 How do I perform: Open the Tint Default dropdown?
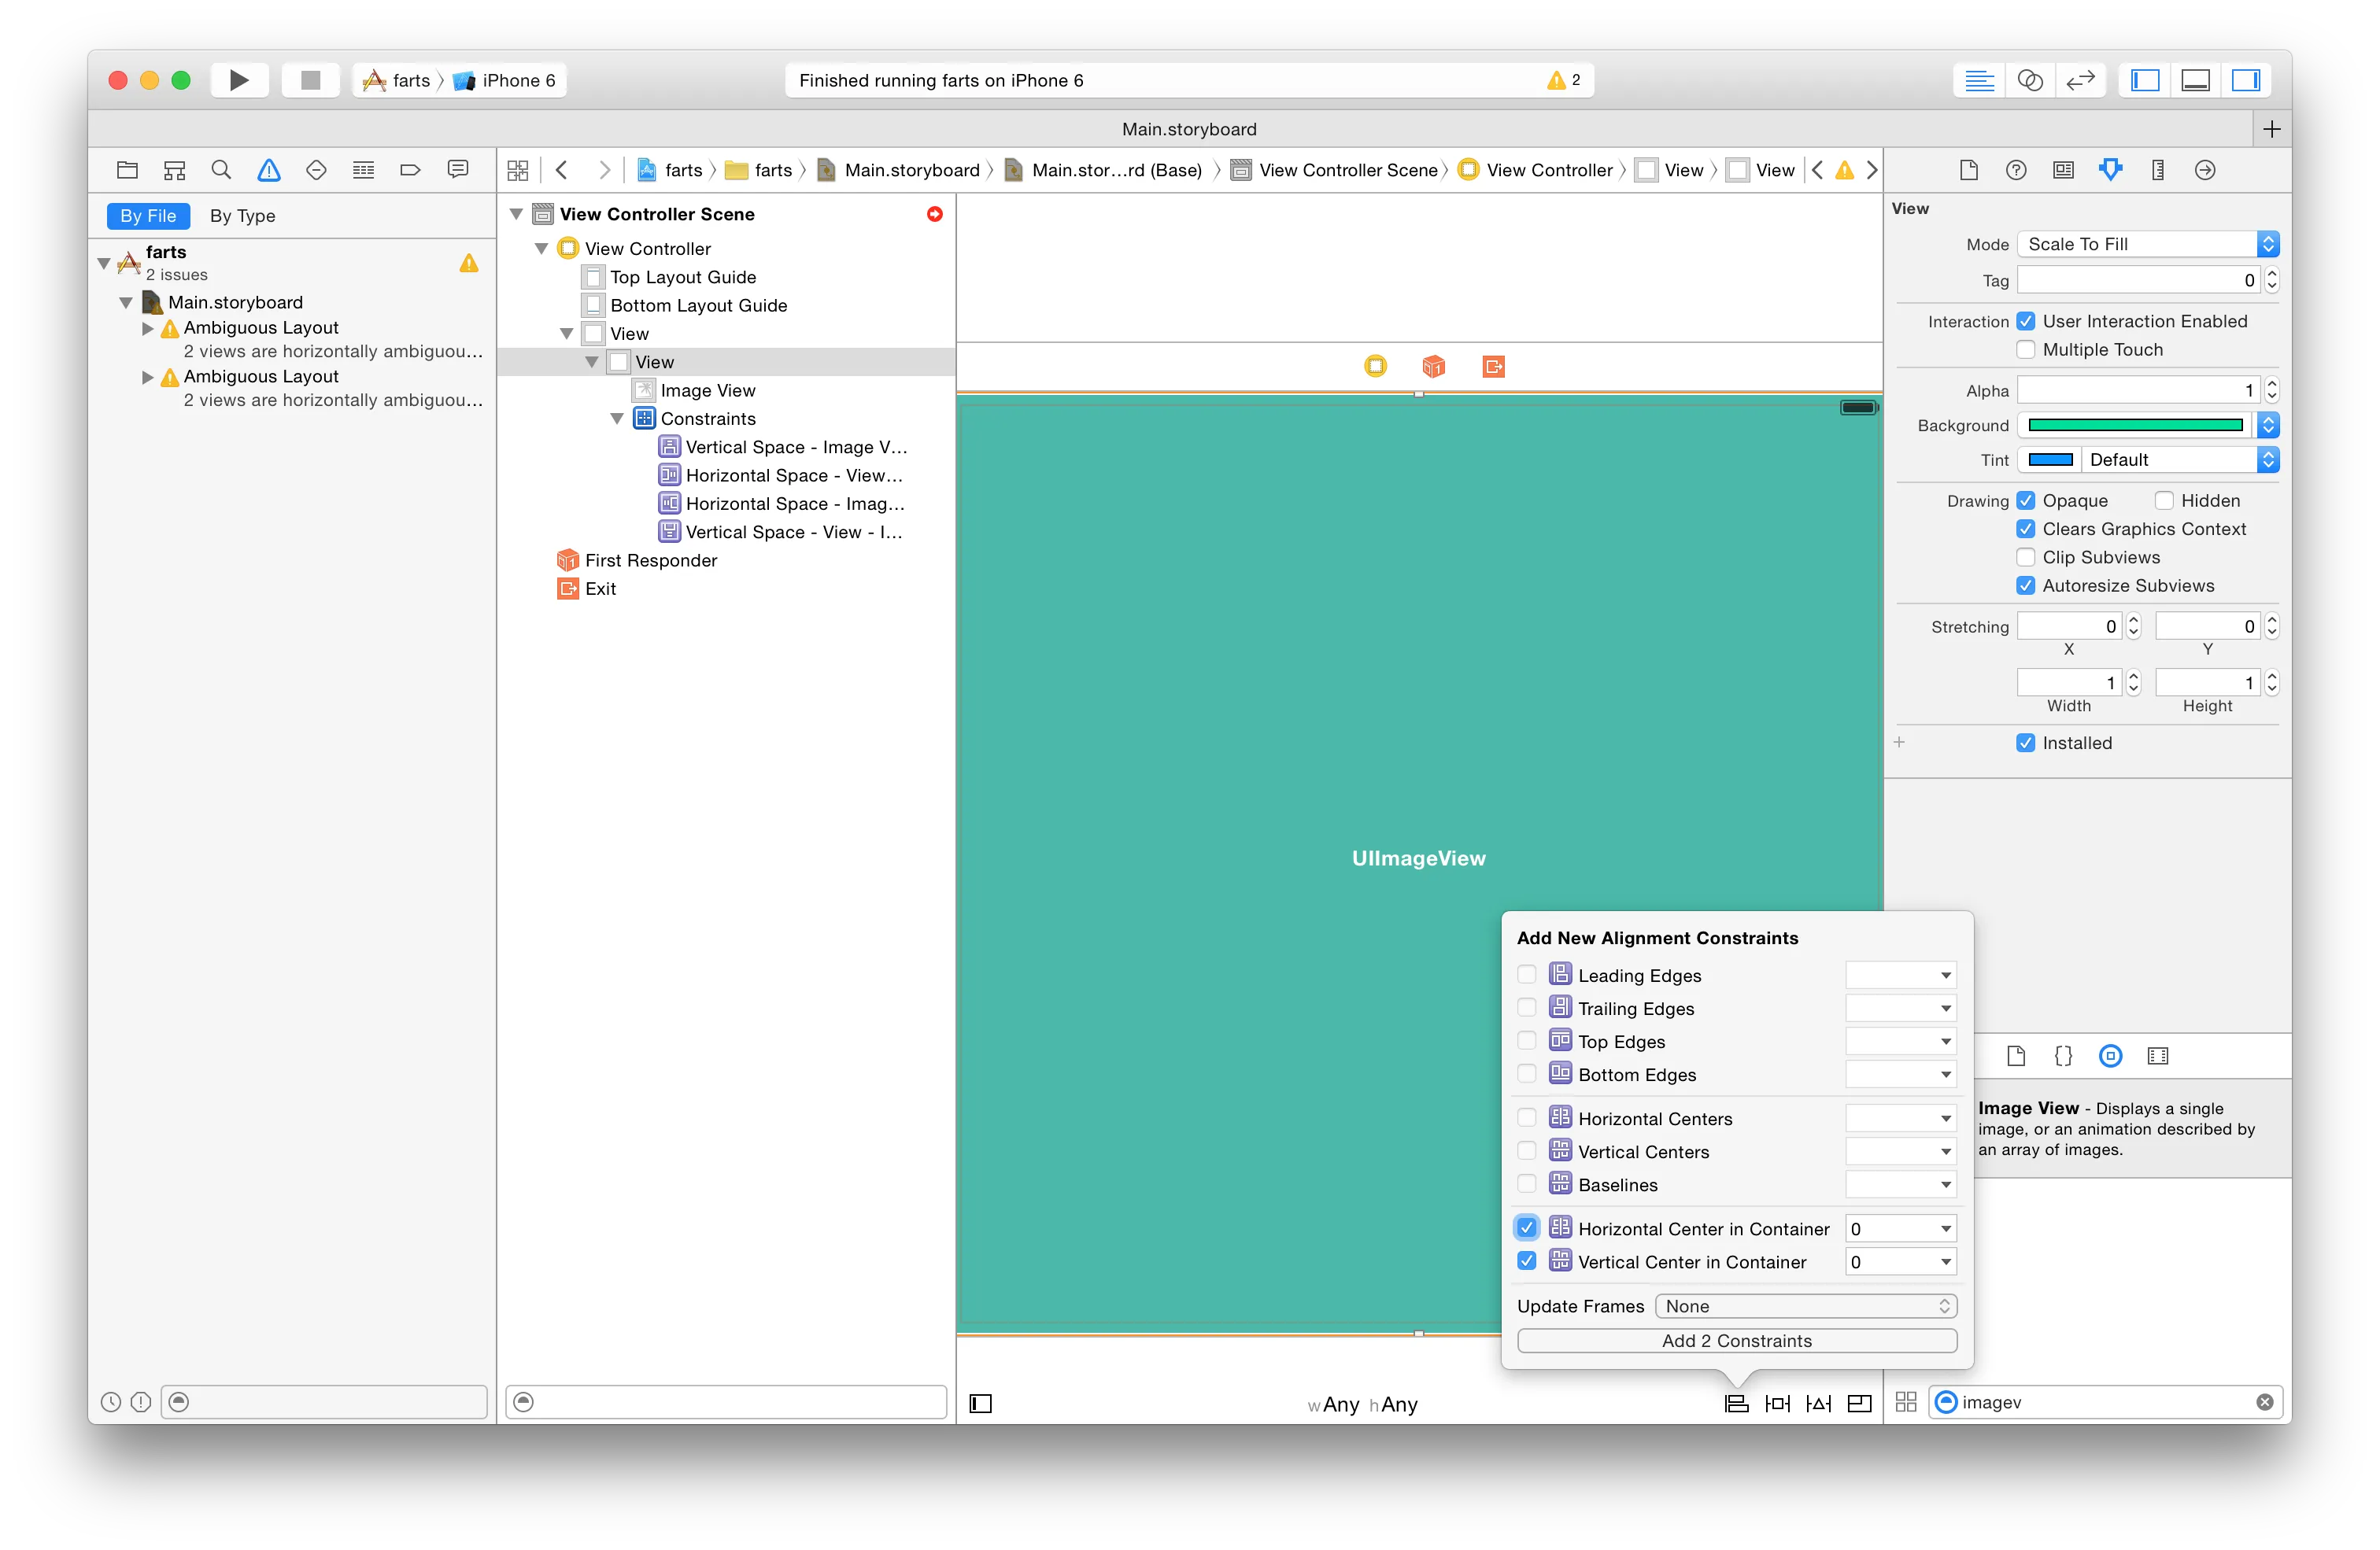[2180, 459]
